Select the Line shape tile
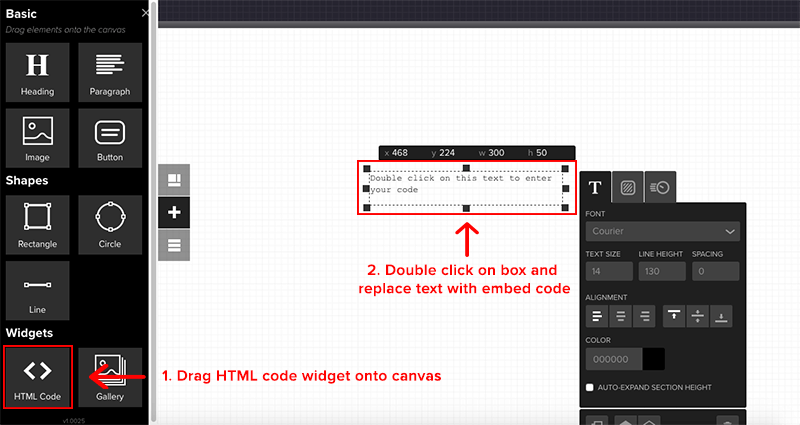This screenshot has height=425, width=800. (x=37, y=290)
